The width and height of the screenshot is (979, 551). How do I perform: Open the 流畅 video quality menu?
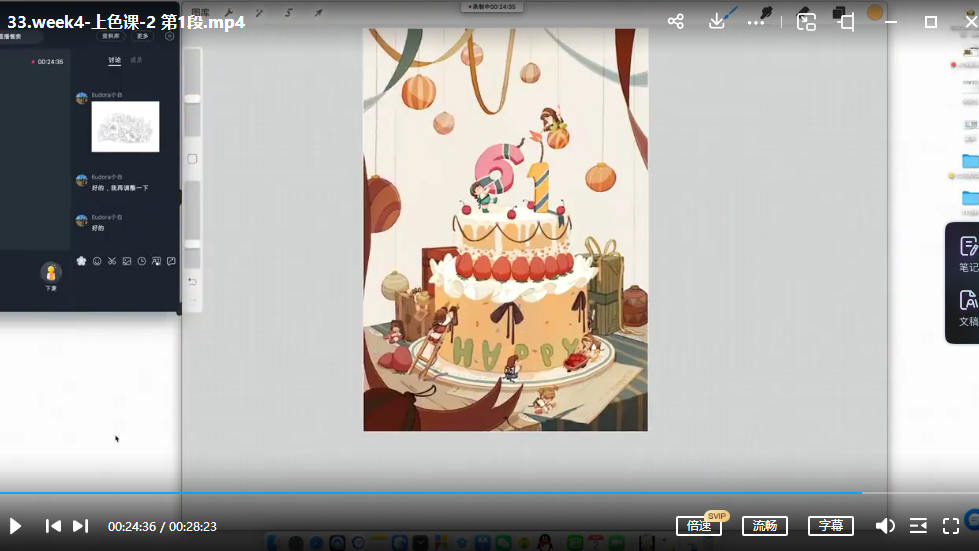pos(764,526)
